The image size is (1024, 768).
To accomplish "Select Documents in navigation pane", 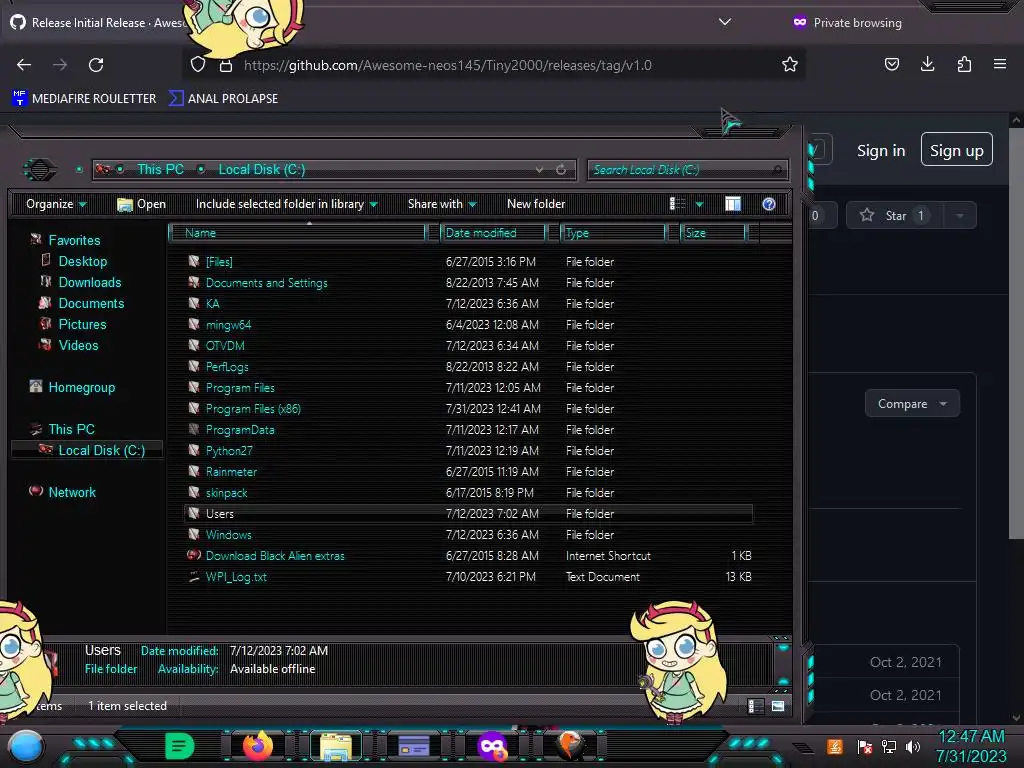I will point(91,303).
